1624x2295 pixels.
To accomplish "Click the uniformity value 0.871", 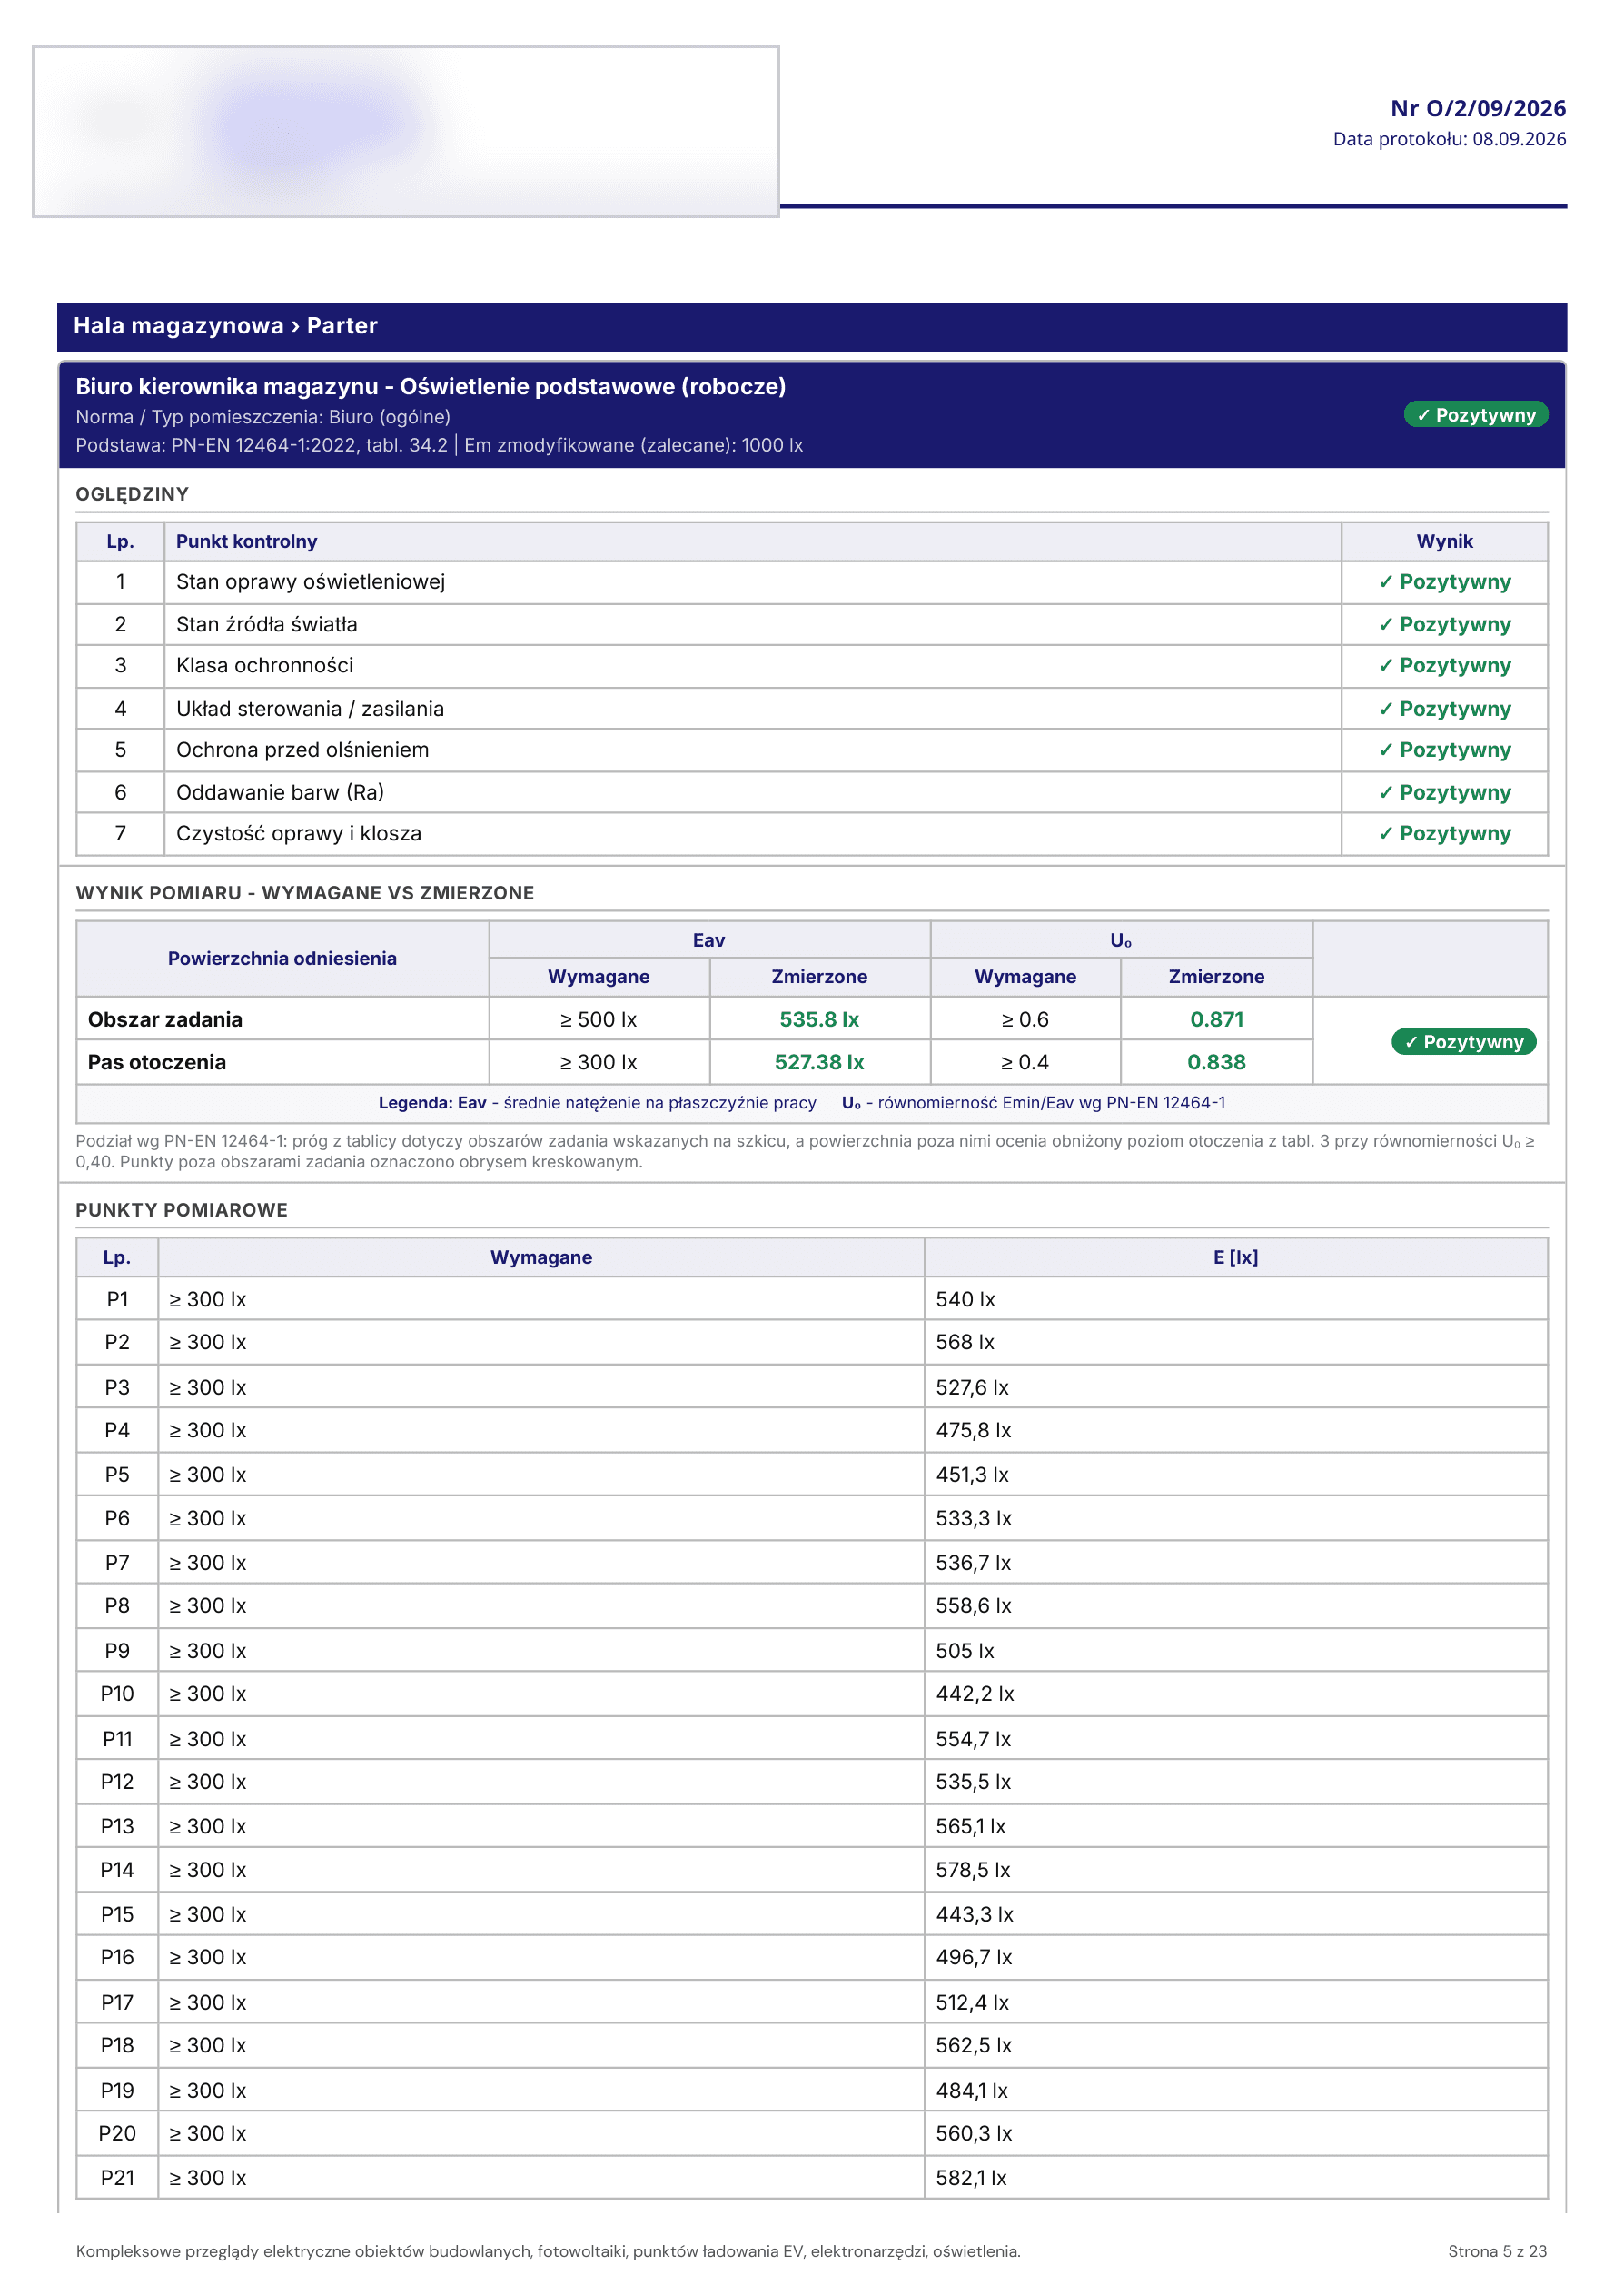I will click(x=1216, y=1019).
